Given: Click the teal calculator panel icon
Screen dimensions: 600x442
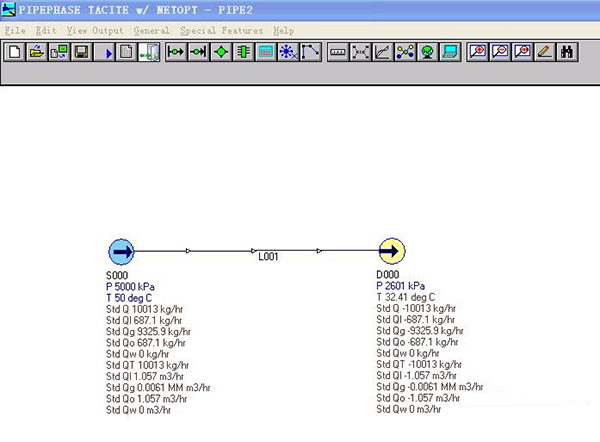Looking at the screenshot, I should (x=266, y=52).
